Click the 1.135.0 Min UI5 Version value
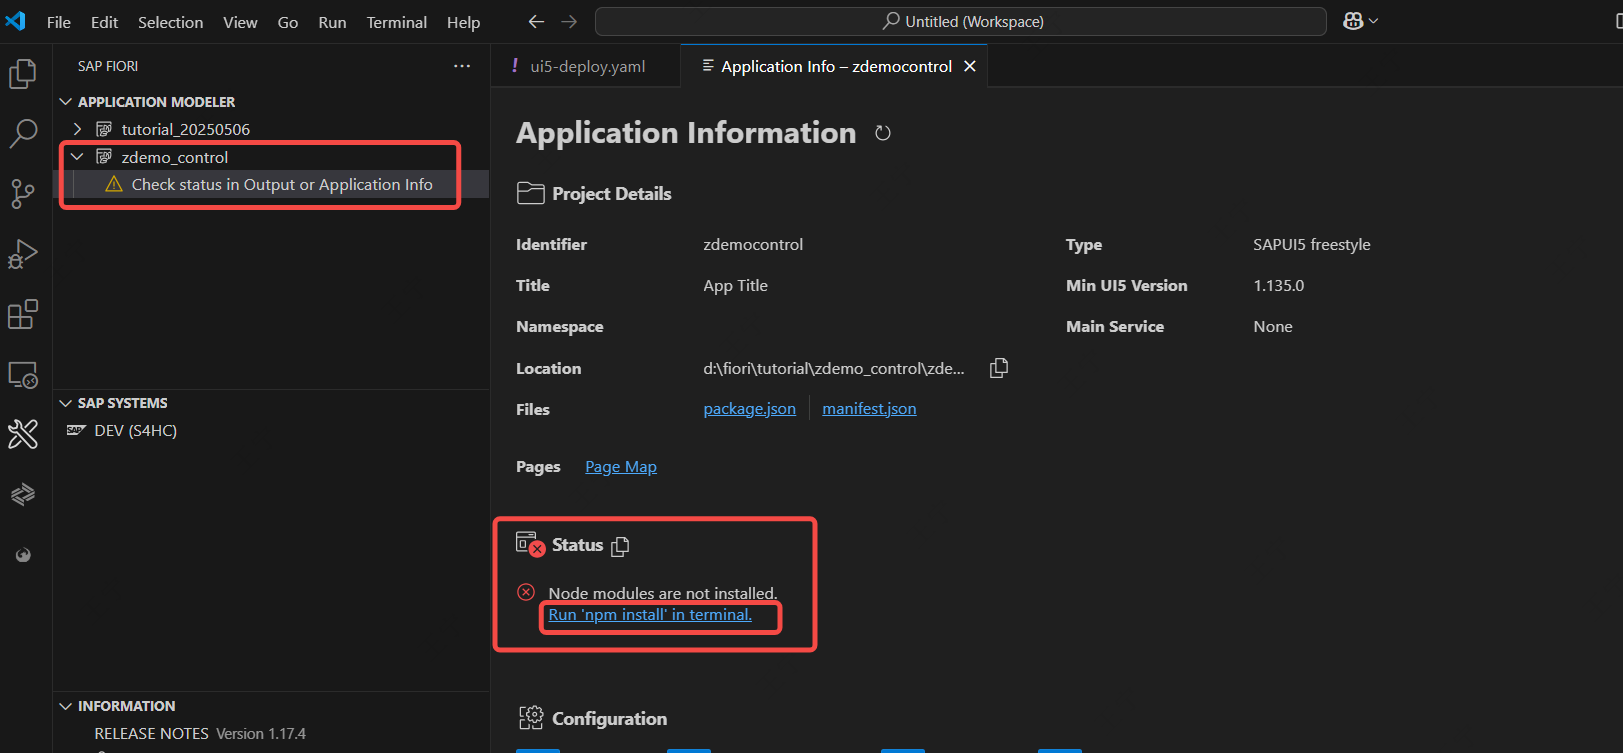The image size is (1623, 753). point(1279,285)
